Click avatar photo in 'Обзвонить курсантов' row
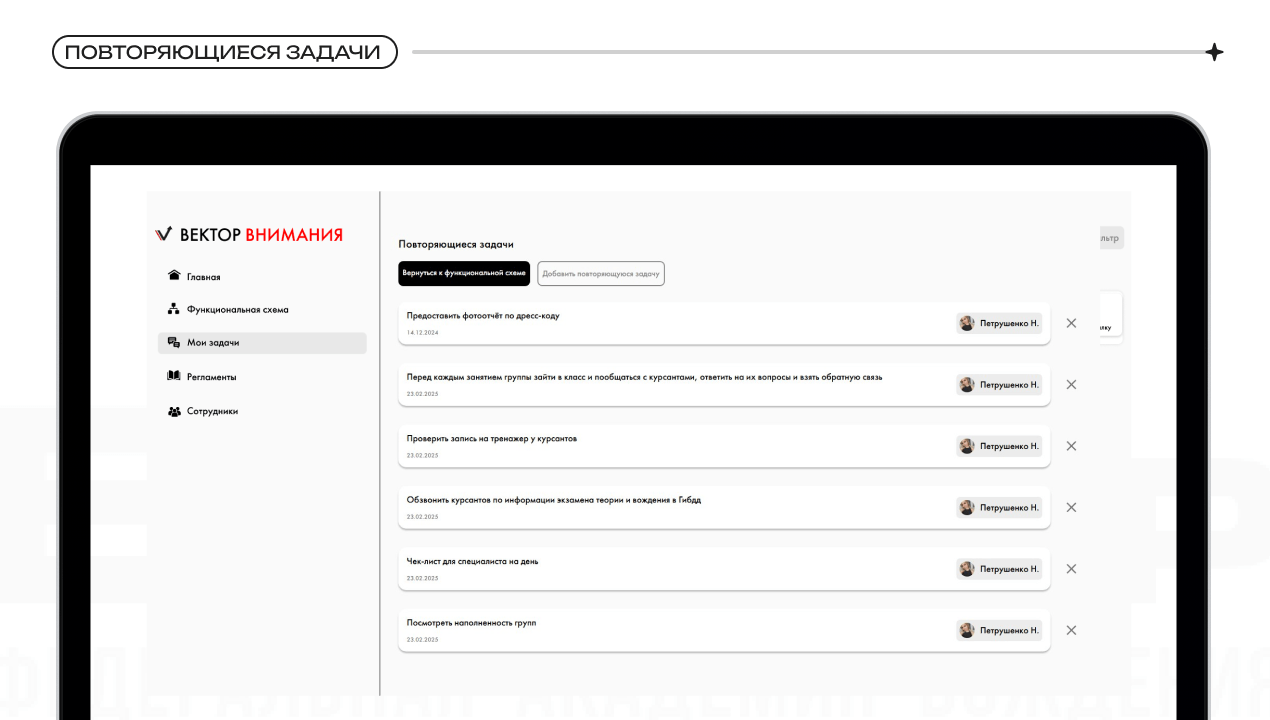 (967, 507)
